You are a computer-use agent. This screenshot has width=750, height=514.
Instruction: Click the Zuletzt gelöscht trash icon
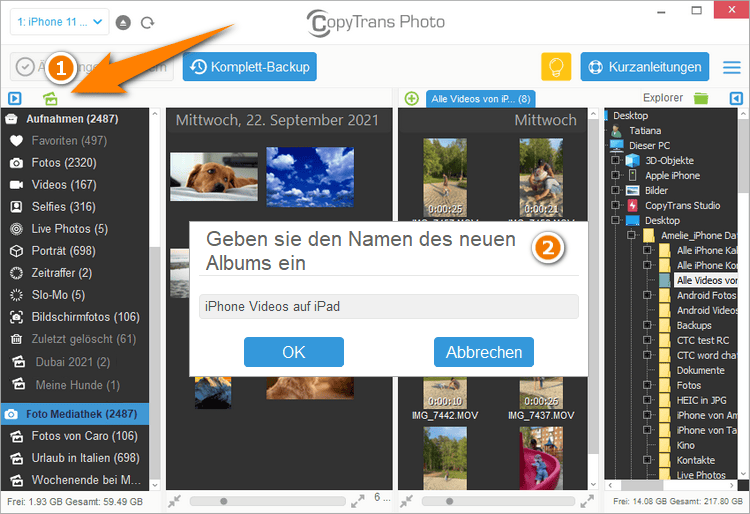[16, 339]
